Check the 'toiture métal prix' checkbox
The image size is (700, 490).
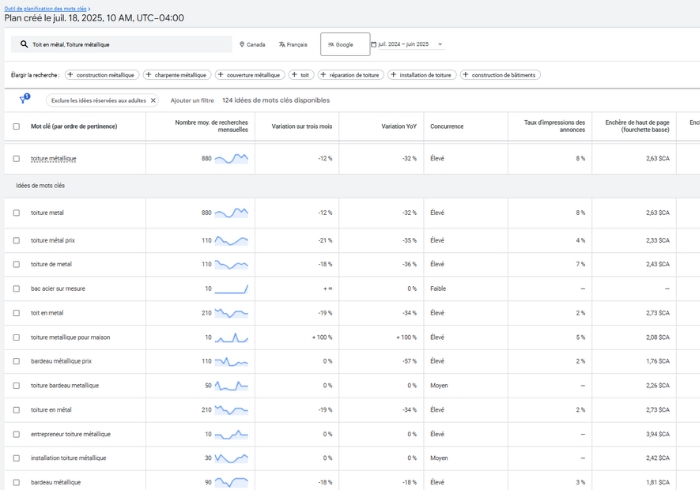tap(17, 241)
